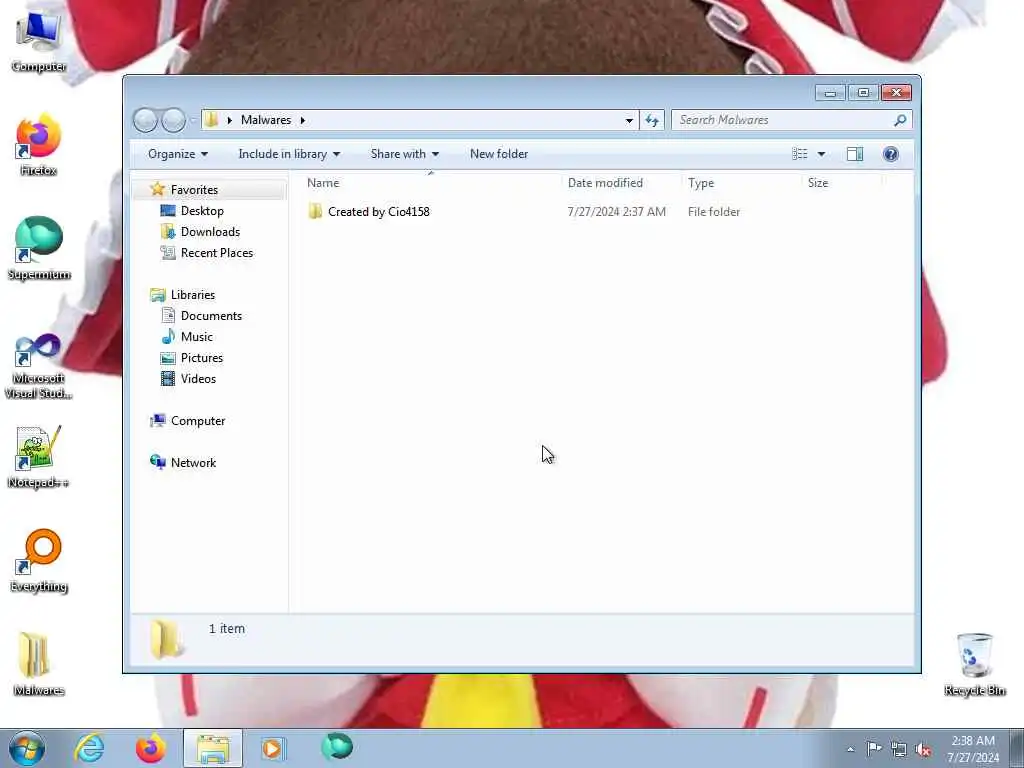The height and width of the screenshot is (768, 1024).
Task: Open Downloads in the navigation pane
Action: (x=210, y=232)
